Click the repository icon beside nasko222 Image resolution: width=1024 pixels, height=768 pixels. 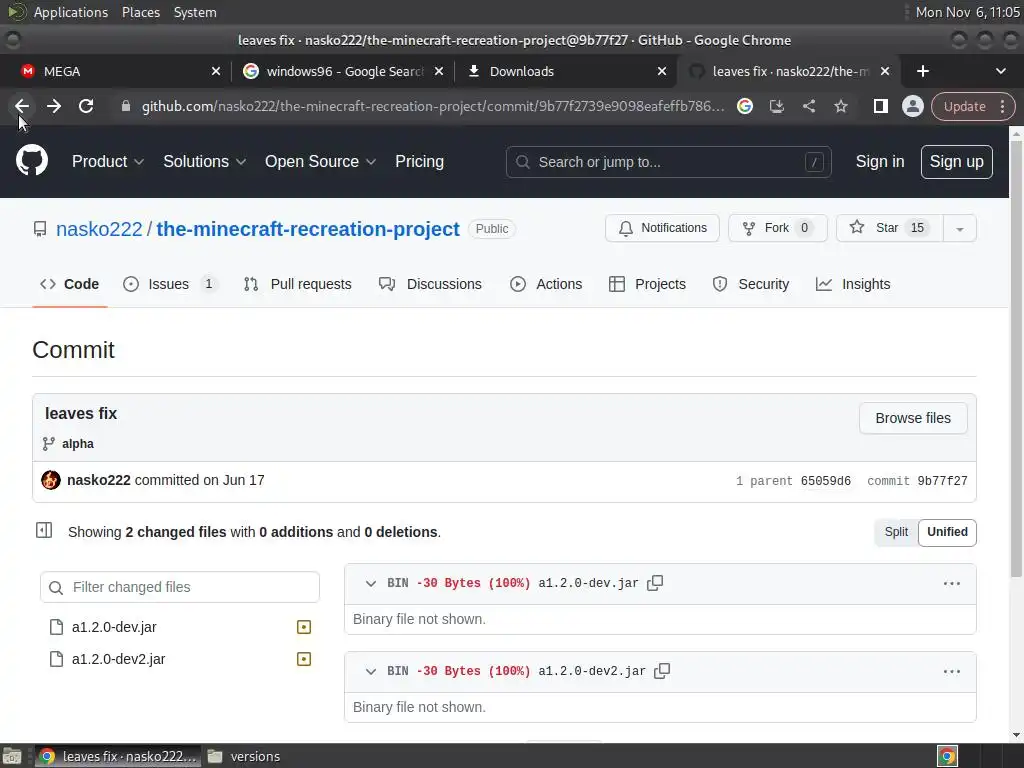(x=40, y=229)
